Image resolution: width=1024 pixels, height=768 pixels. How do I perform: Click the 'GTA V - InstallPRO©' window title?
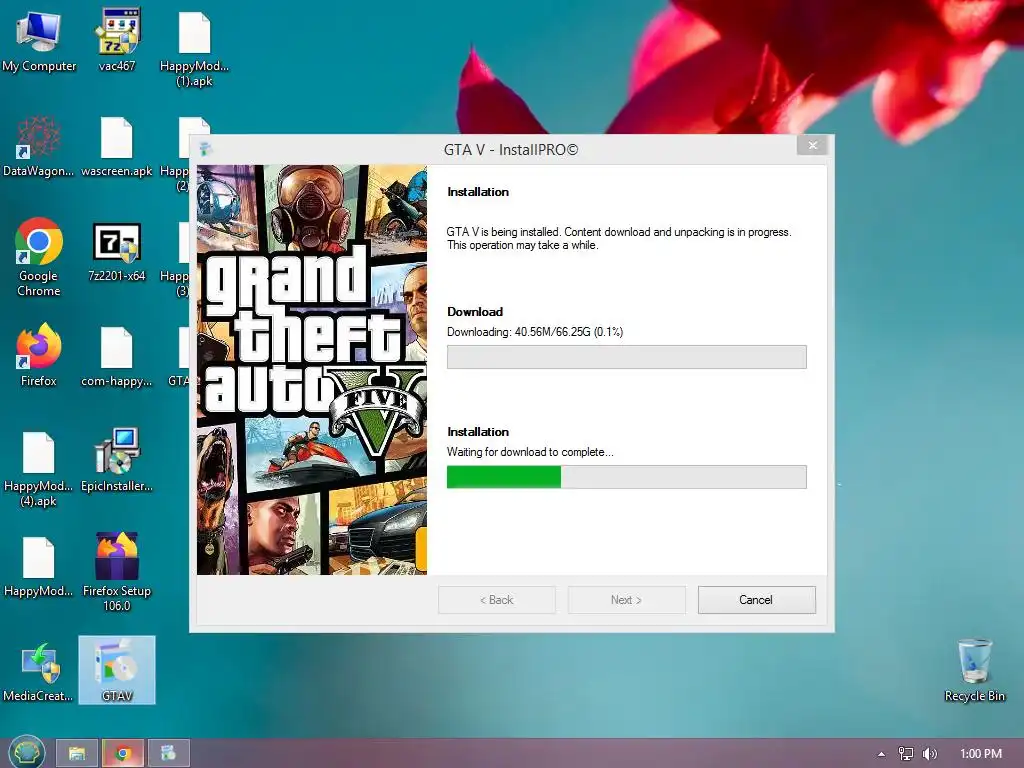(x=511, y=150)
